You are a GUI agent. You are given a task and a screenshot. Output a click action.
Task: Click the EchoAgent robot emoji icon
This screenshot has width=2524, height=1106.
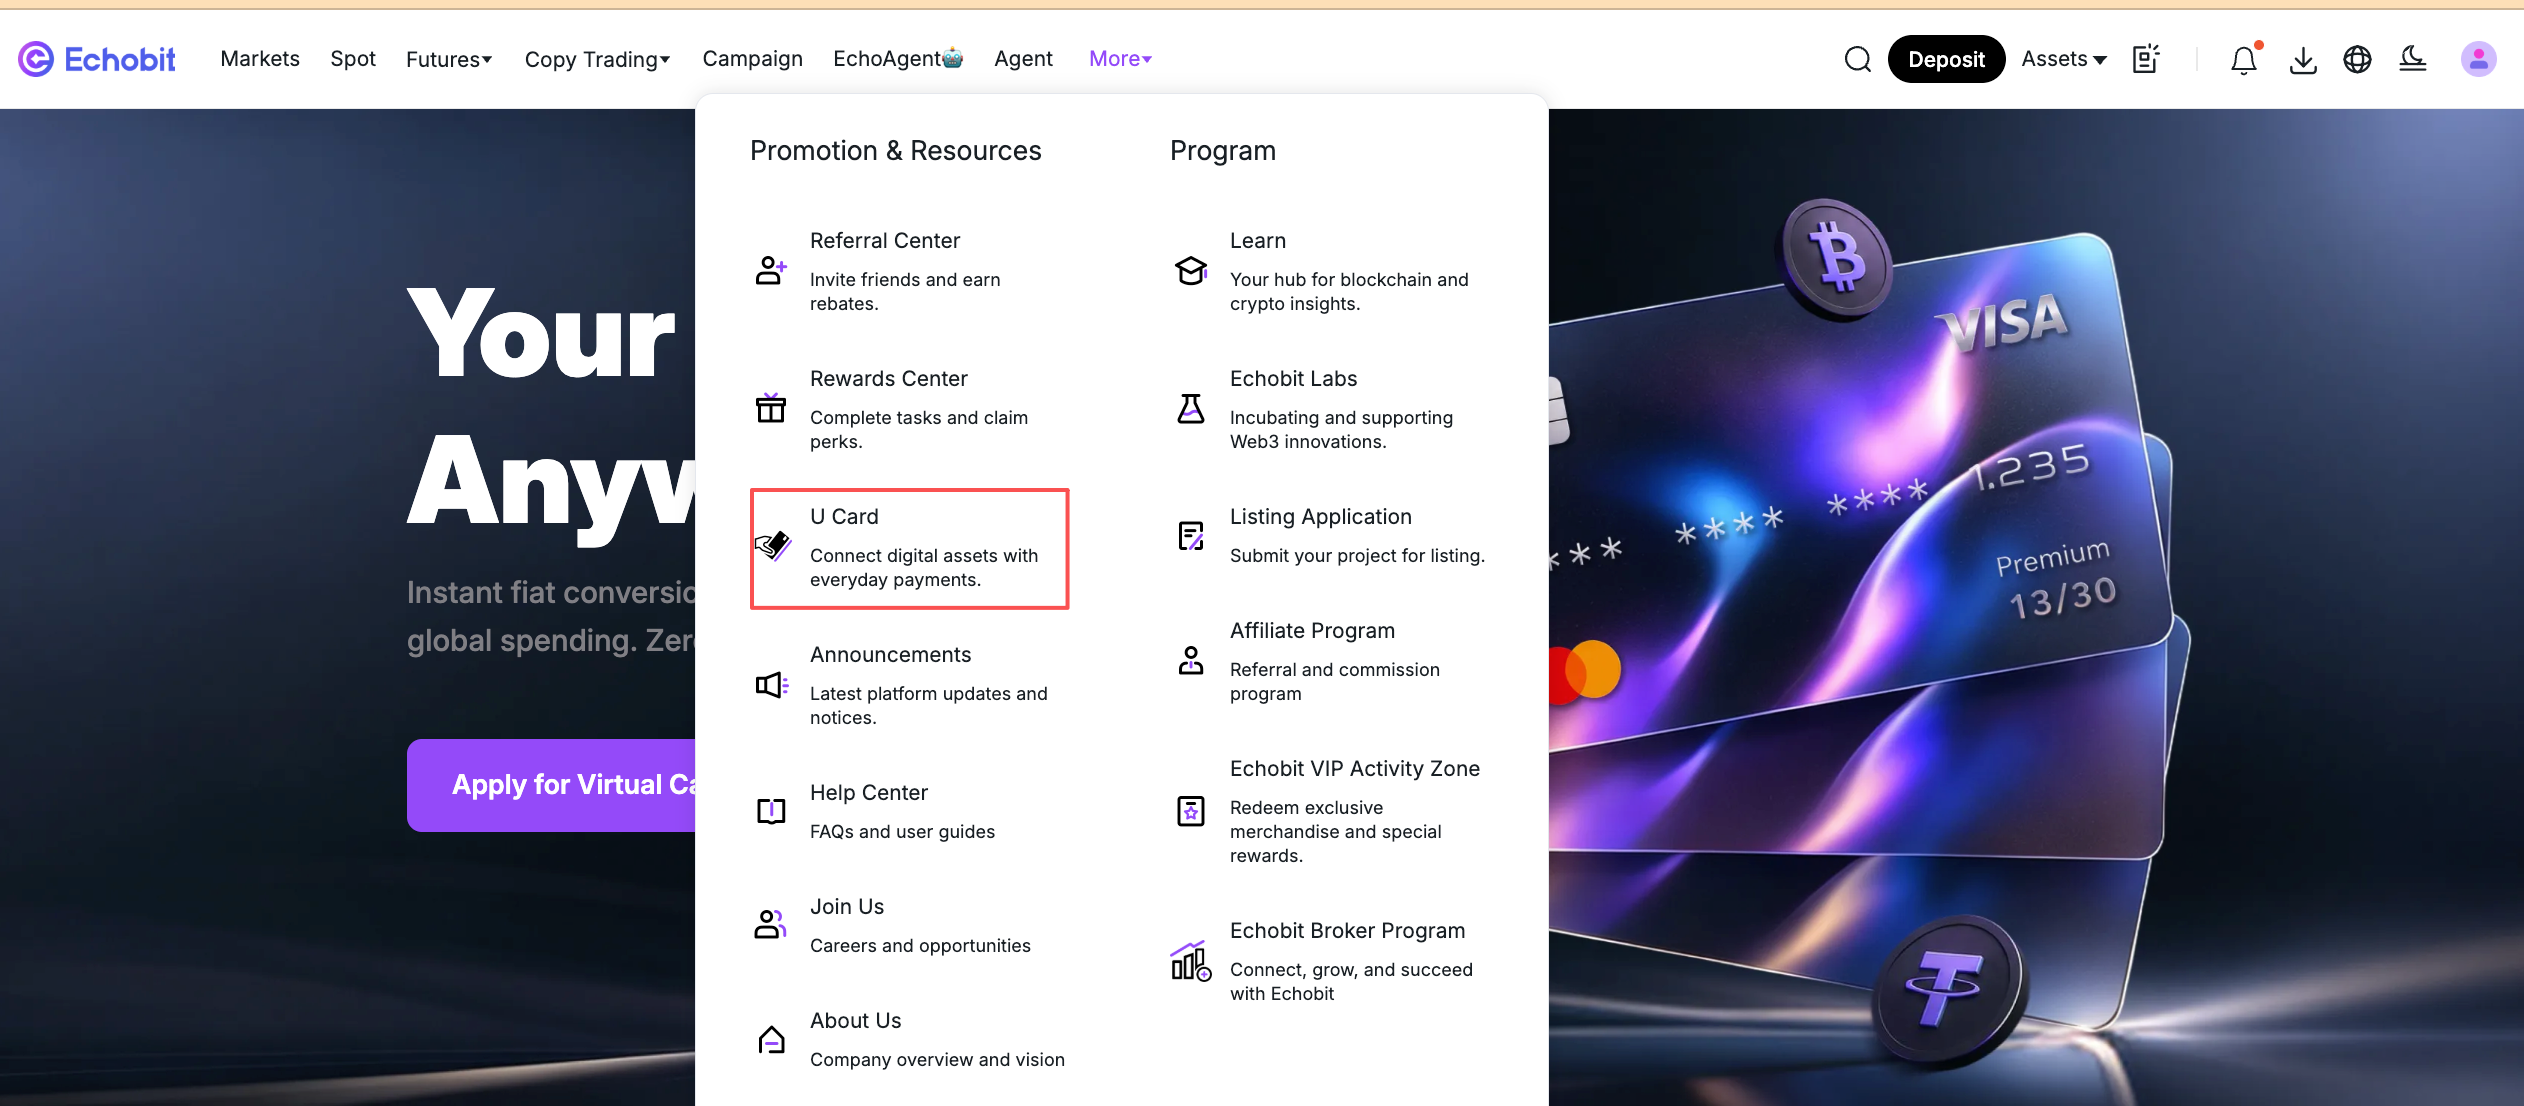953,58
